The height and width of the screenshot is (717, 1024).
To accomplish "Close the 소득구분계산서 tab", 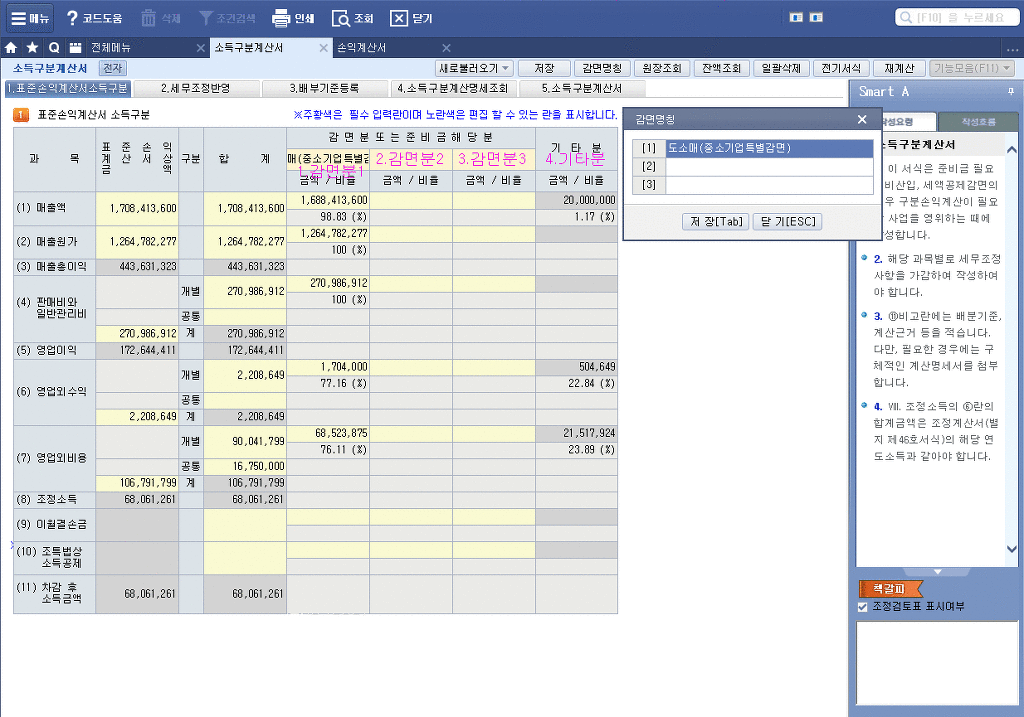I will pyautogui.click(x=323, y=48).
